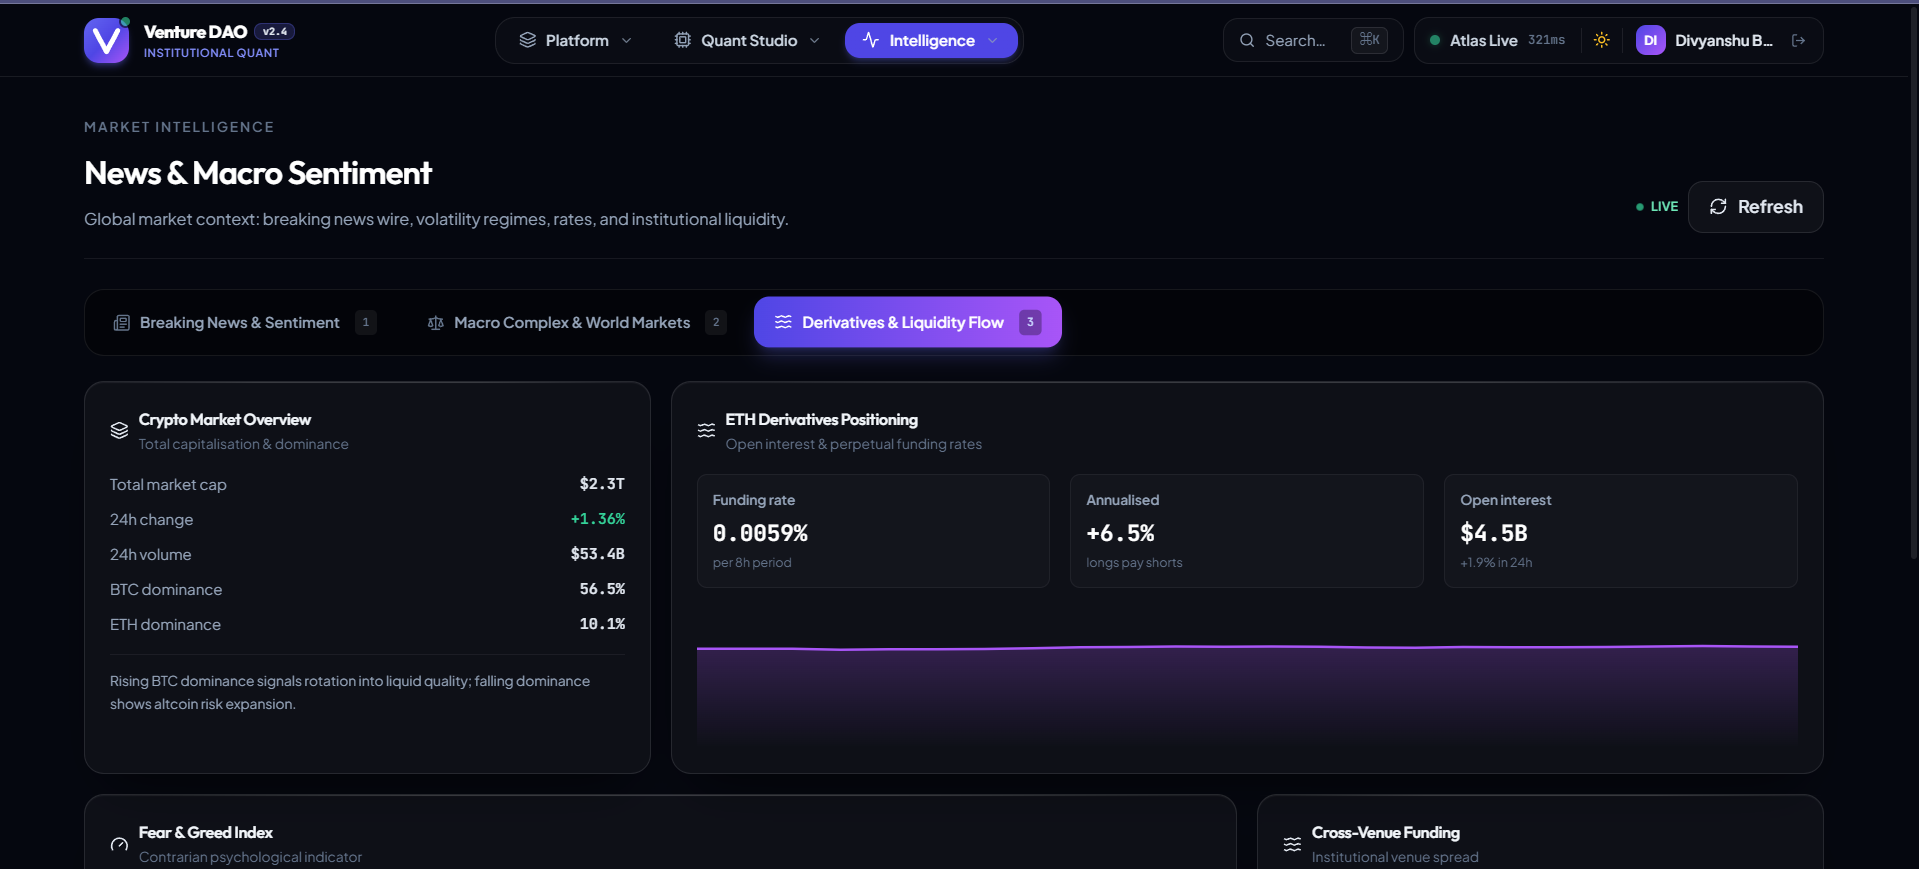
Task: Click the Fear & Greed Index title
Action: pos(206,833)
